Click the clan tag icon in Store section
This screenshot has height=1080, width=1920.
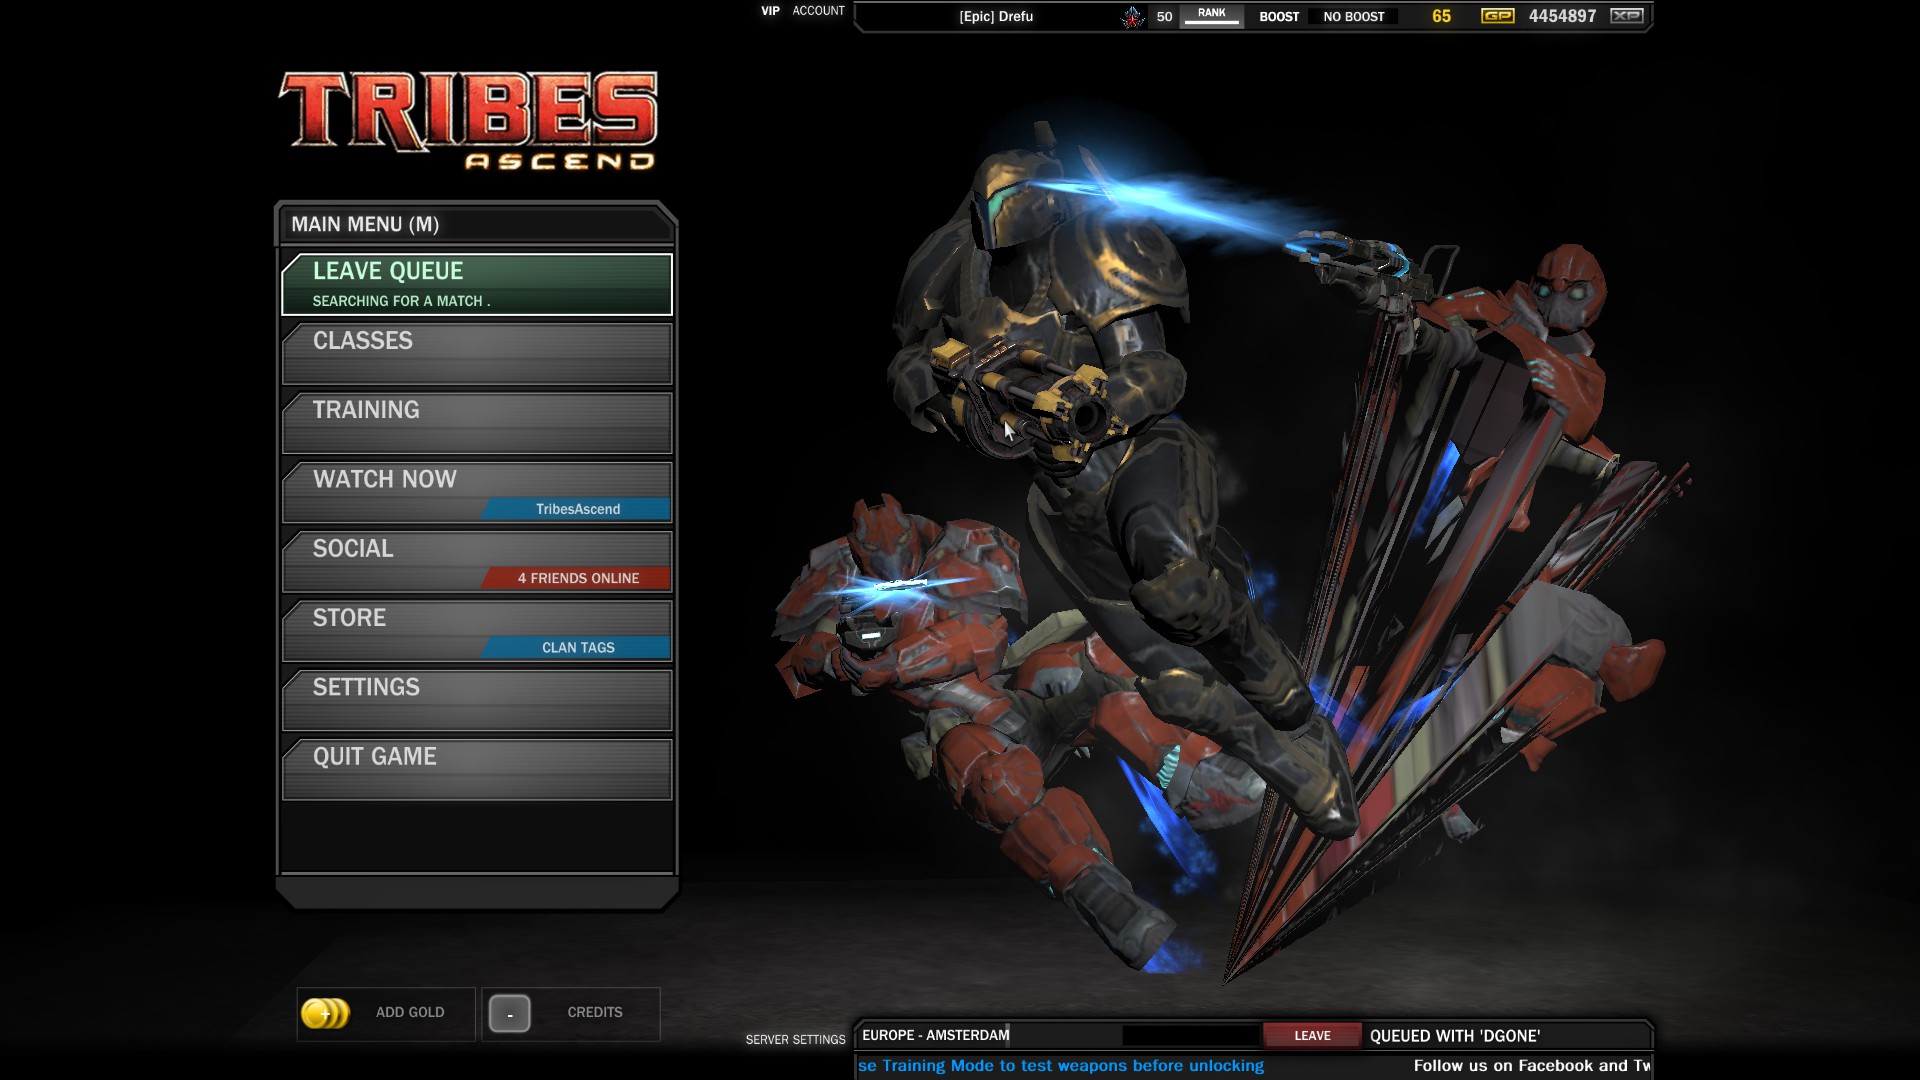[578, 646]
